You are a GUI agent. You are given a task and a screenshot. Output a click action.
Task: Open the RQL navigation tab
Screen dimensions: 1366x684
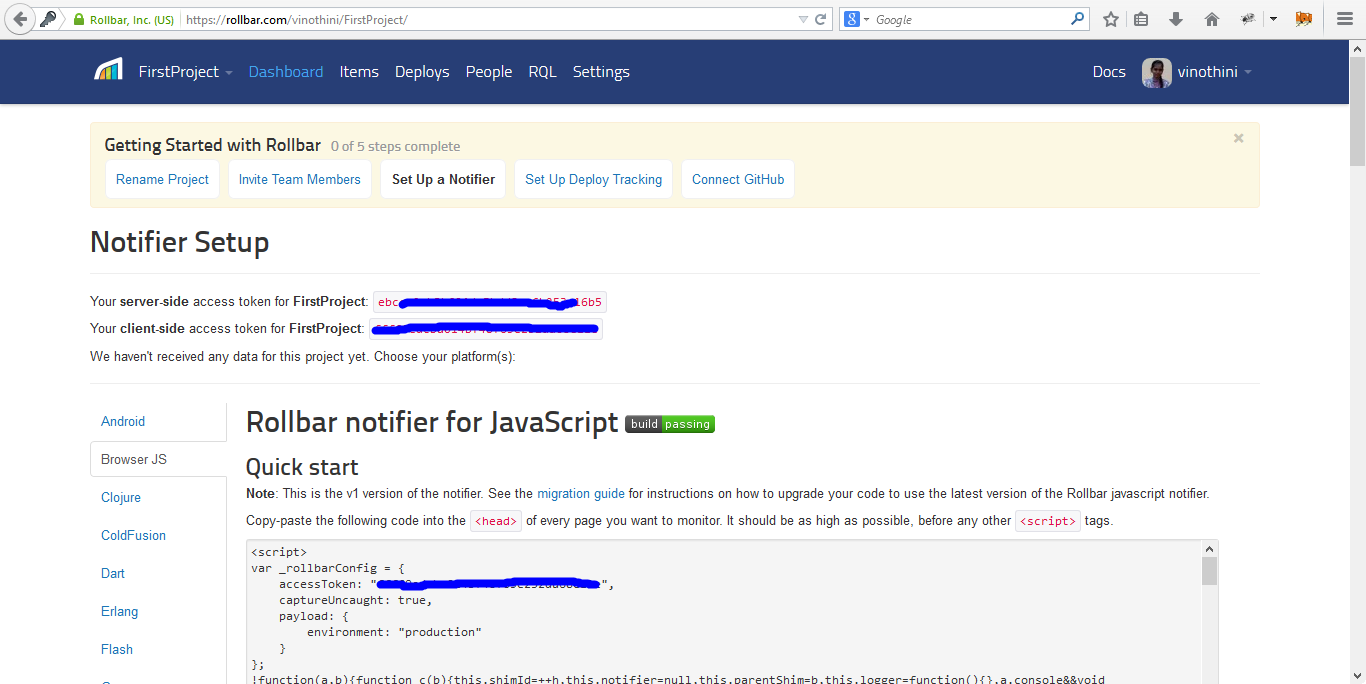(542, 72)
